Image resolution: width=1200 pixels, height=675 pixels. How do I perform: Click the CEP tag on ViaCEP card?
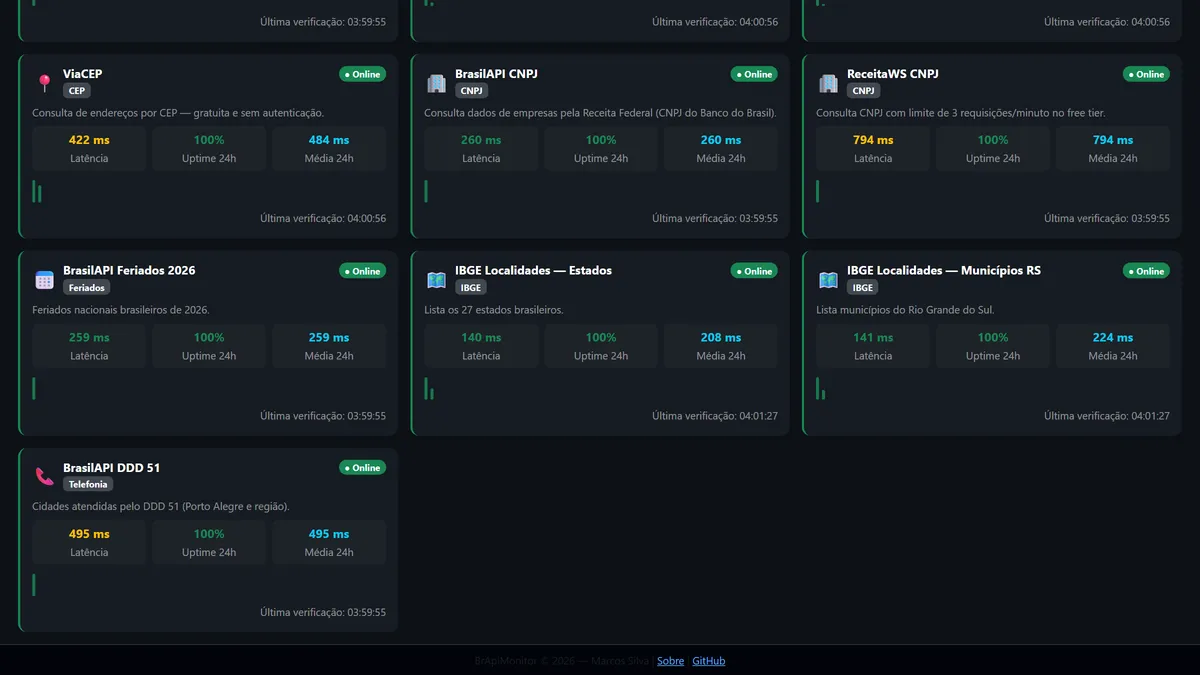point(77,91)
